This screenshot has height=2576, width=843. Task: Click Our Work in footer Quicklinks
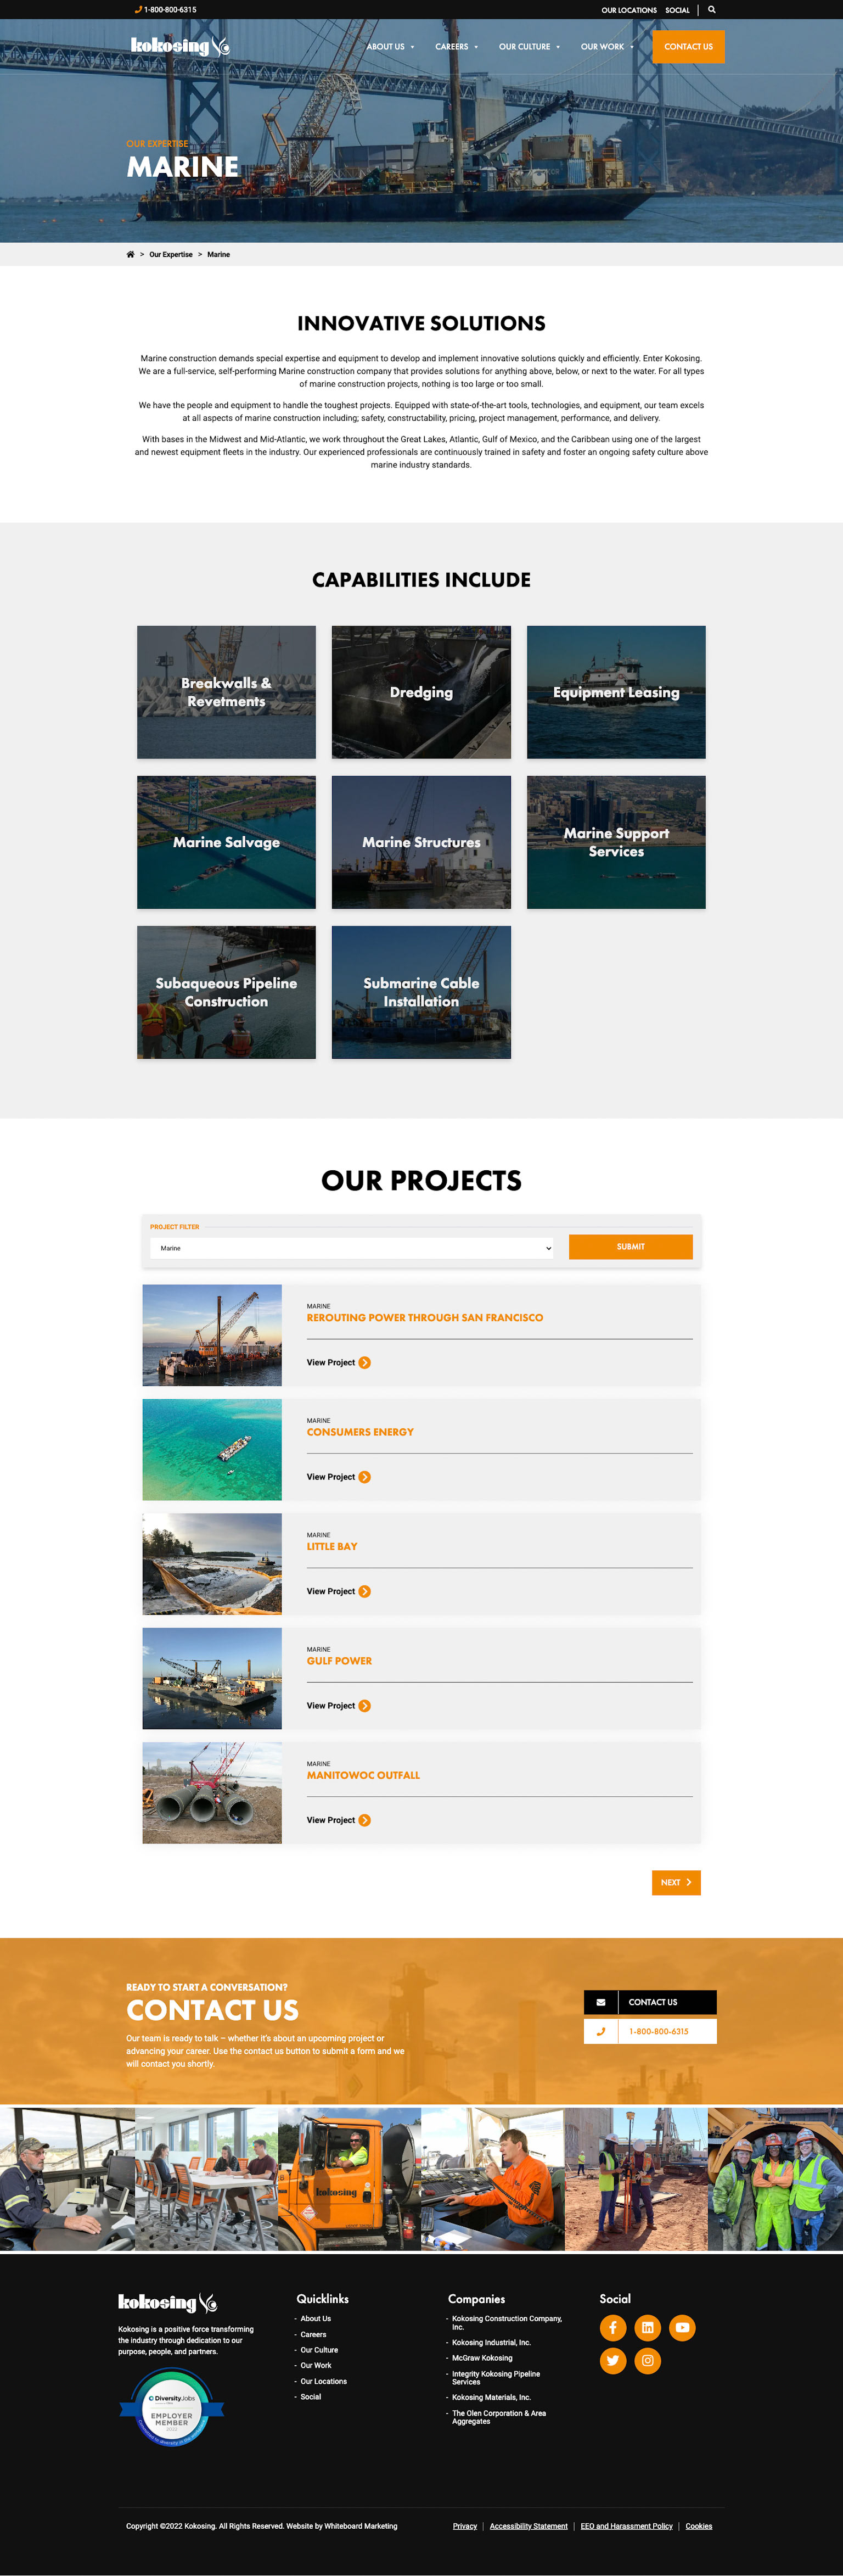click(316, 2365)
